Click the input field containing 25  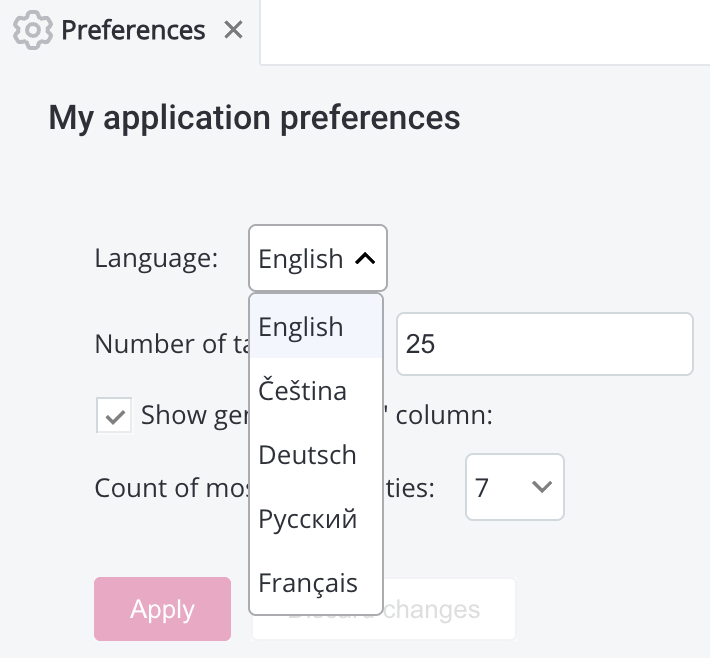pyautogui.click(x=544, y=344)
